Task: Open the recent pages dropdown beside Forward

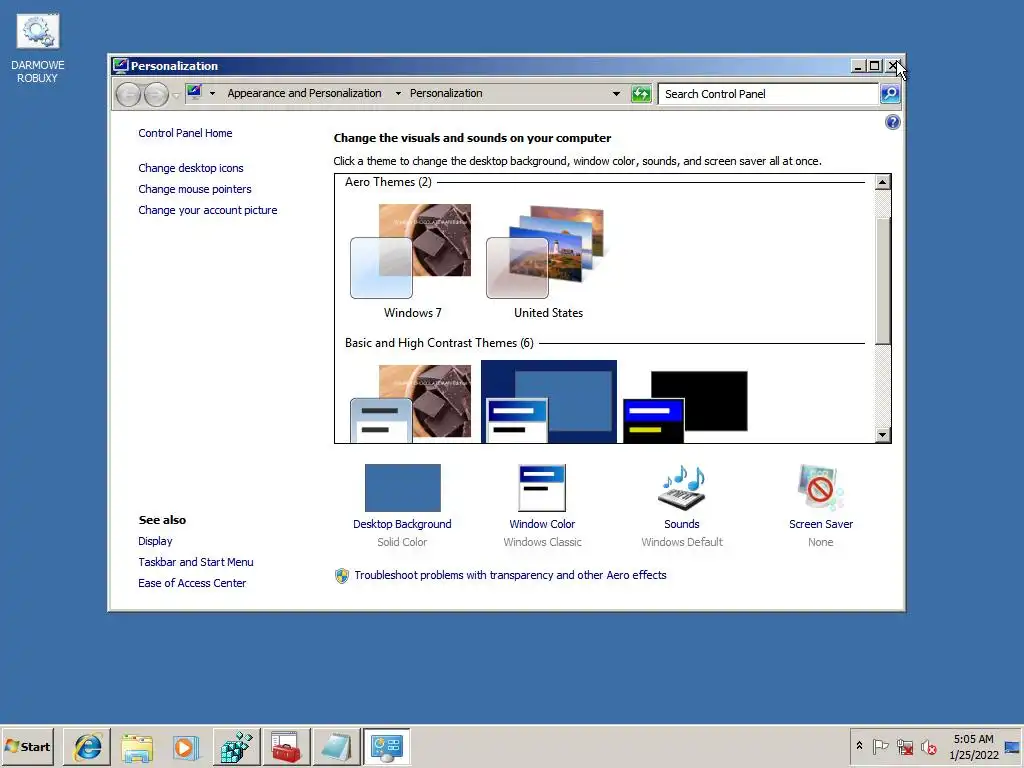Action: [x=176, y=95]
